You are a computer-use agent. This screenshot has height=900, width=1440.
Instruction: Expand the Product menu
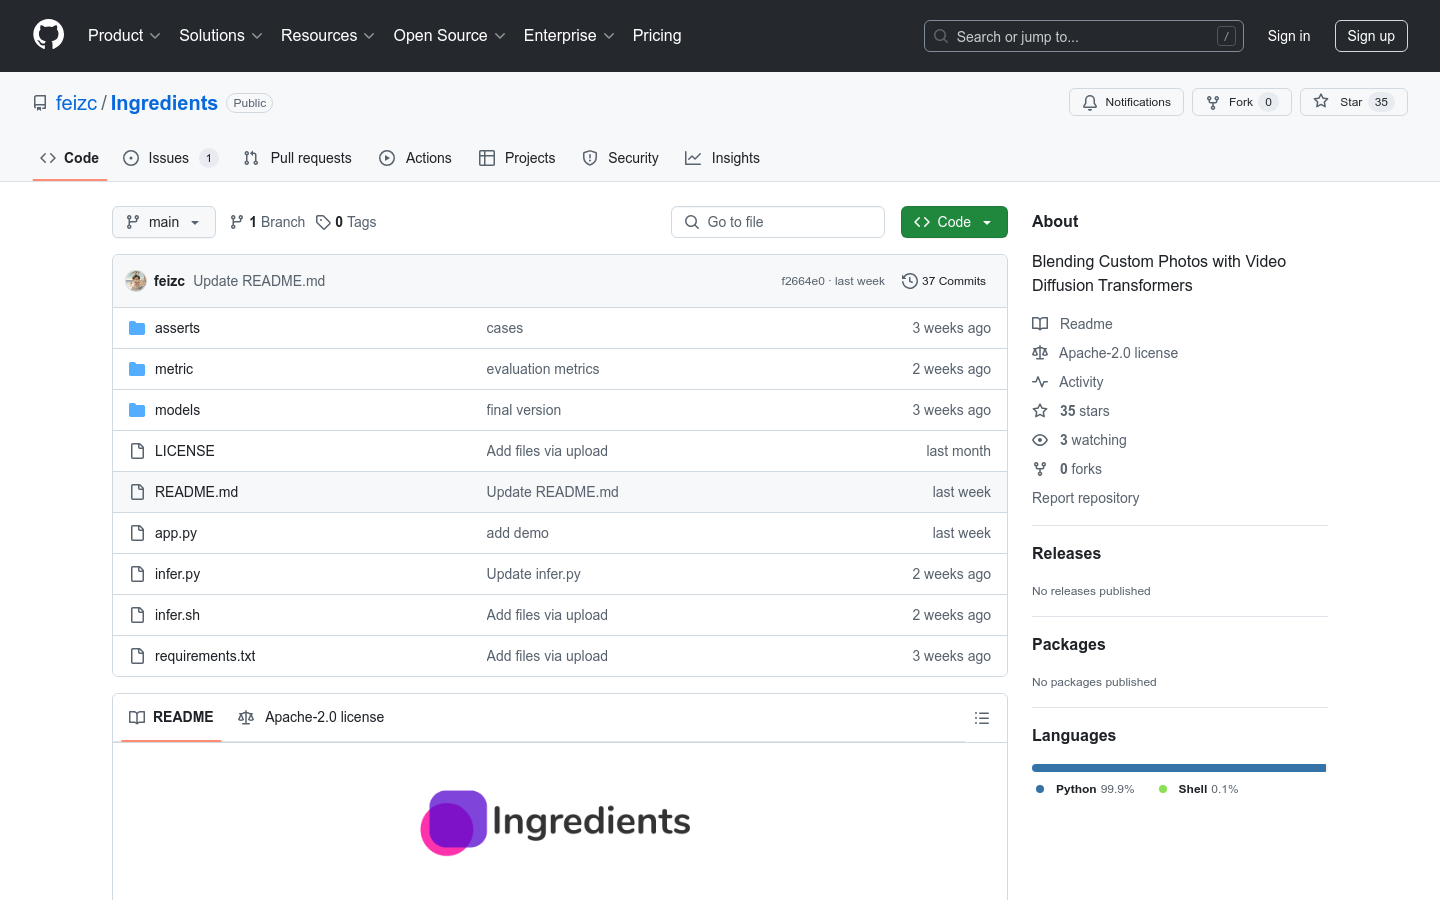(x=124, y=35)
